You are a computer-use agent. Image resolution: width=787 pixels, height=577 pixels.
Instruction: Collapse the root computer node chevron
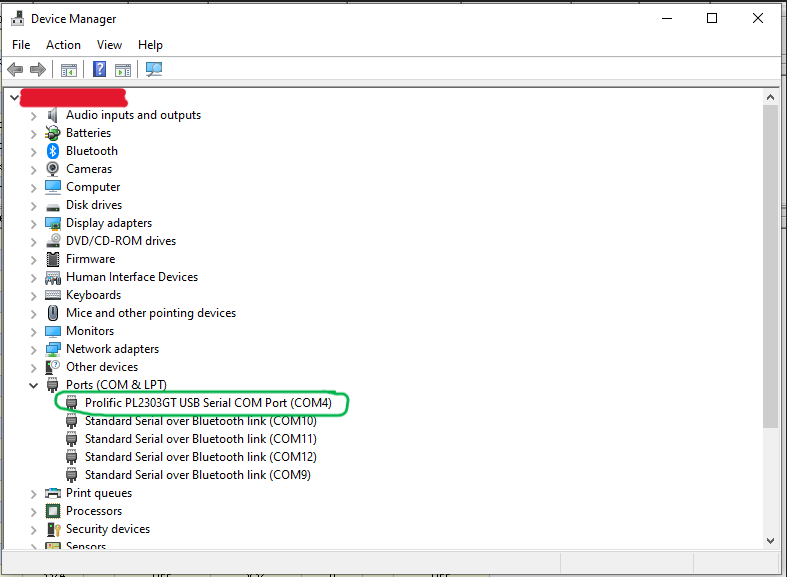15,97
